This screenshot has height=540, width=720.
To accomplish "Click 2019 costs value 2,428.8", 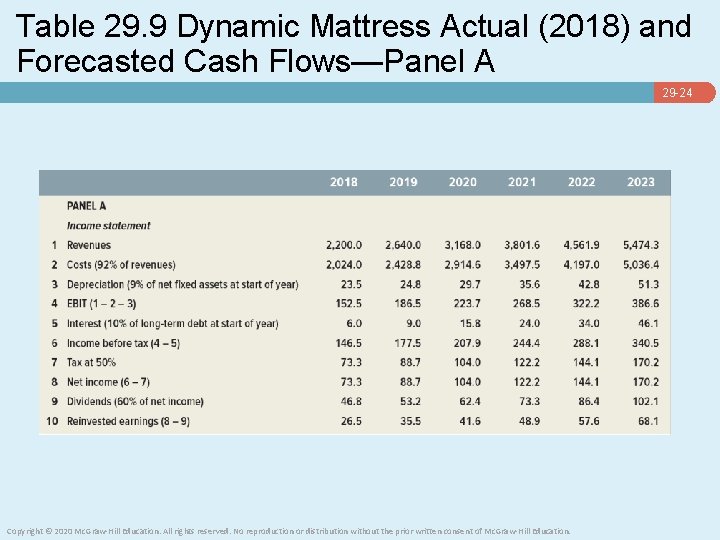I will [x=403, y=265].
